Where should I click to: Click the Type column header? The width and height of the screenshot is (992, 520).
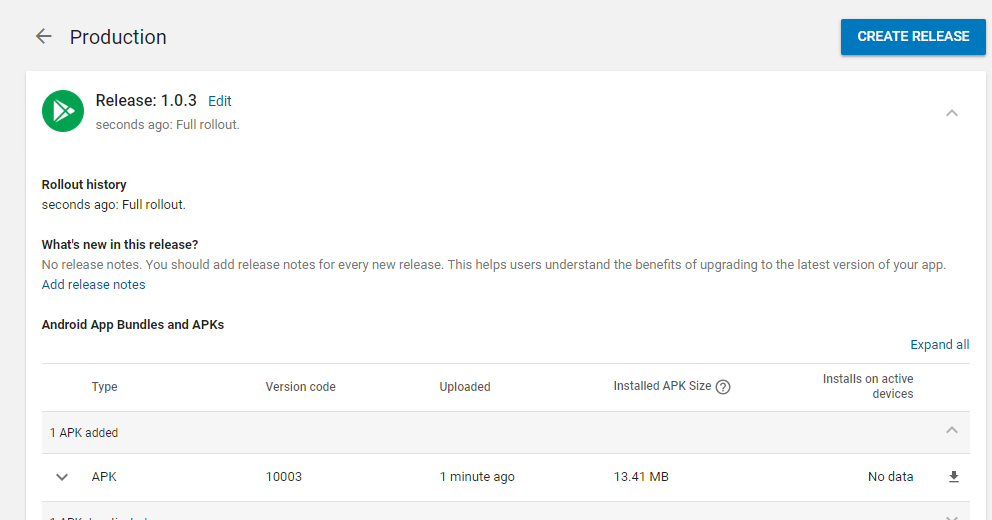[104, 387]
